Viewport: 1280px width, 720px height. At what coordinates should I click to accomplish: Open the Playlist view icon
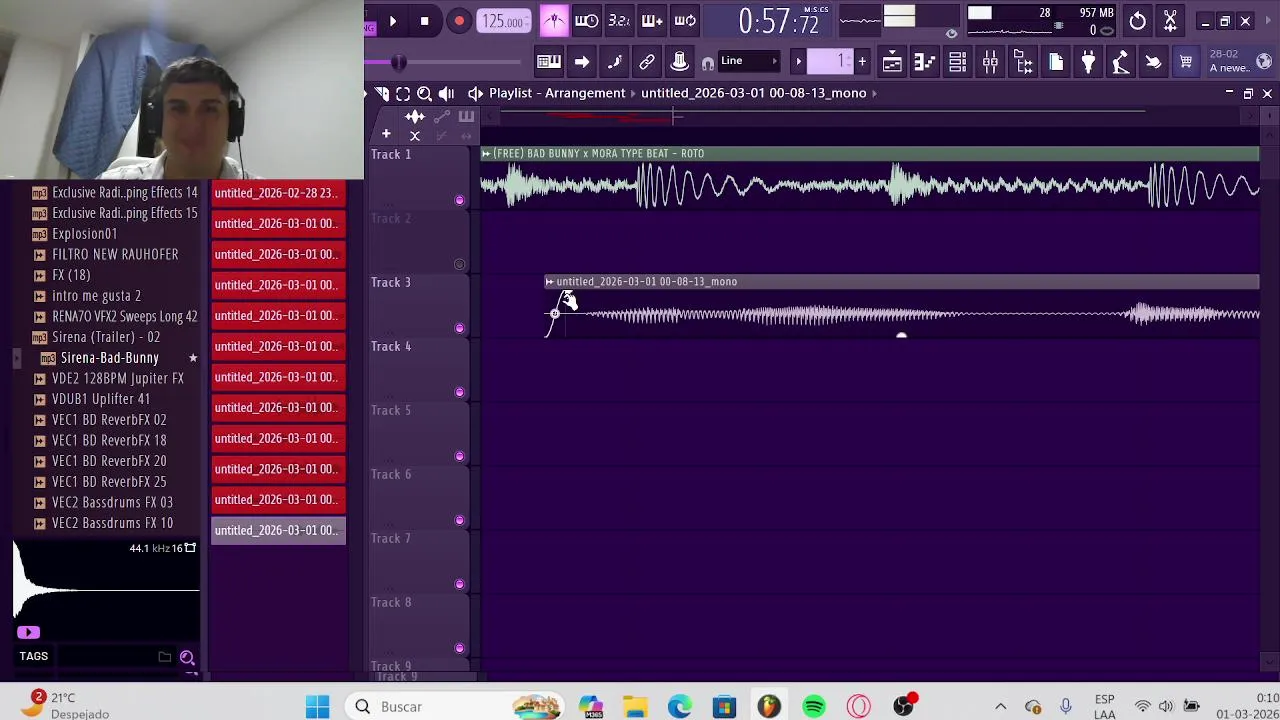point(892,62)
